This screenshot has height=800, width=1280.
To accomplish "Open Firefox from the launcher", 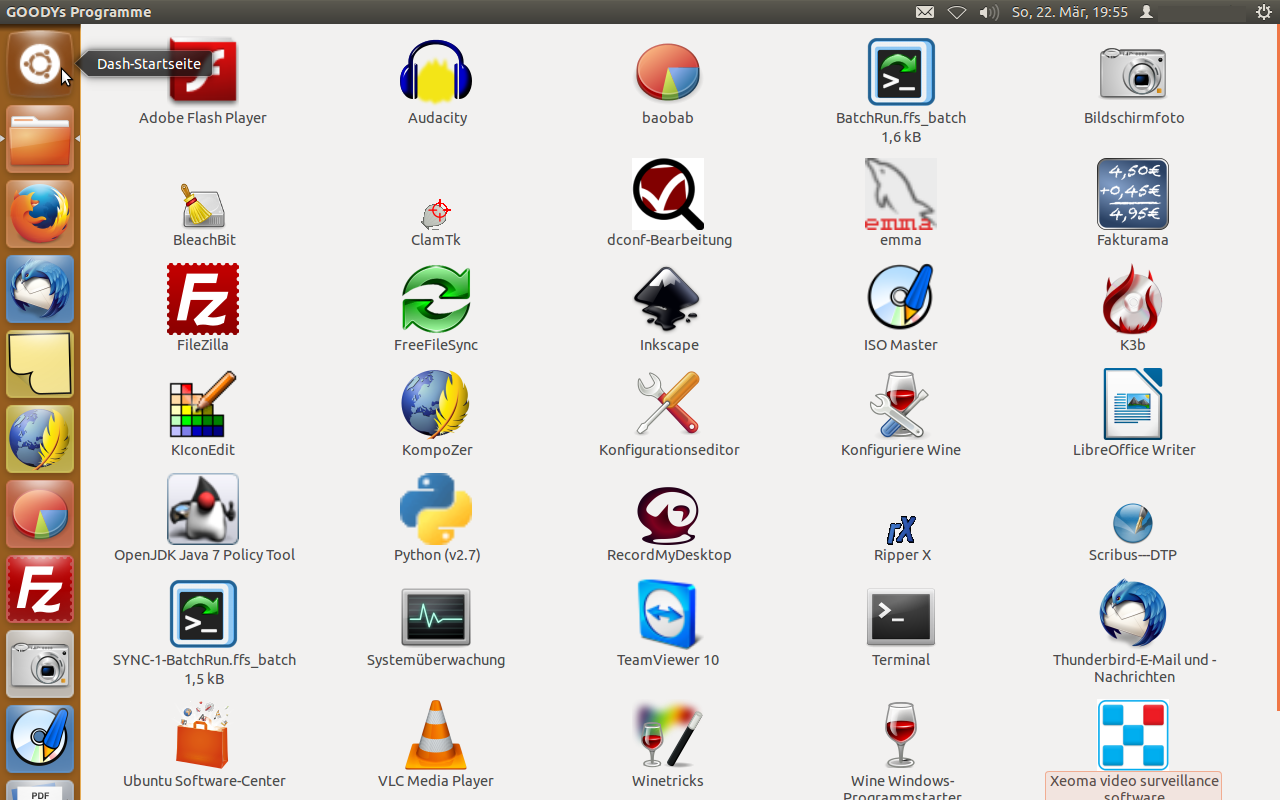I will click(x=40, y=214).
